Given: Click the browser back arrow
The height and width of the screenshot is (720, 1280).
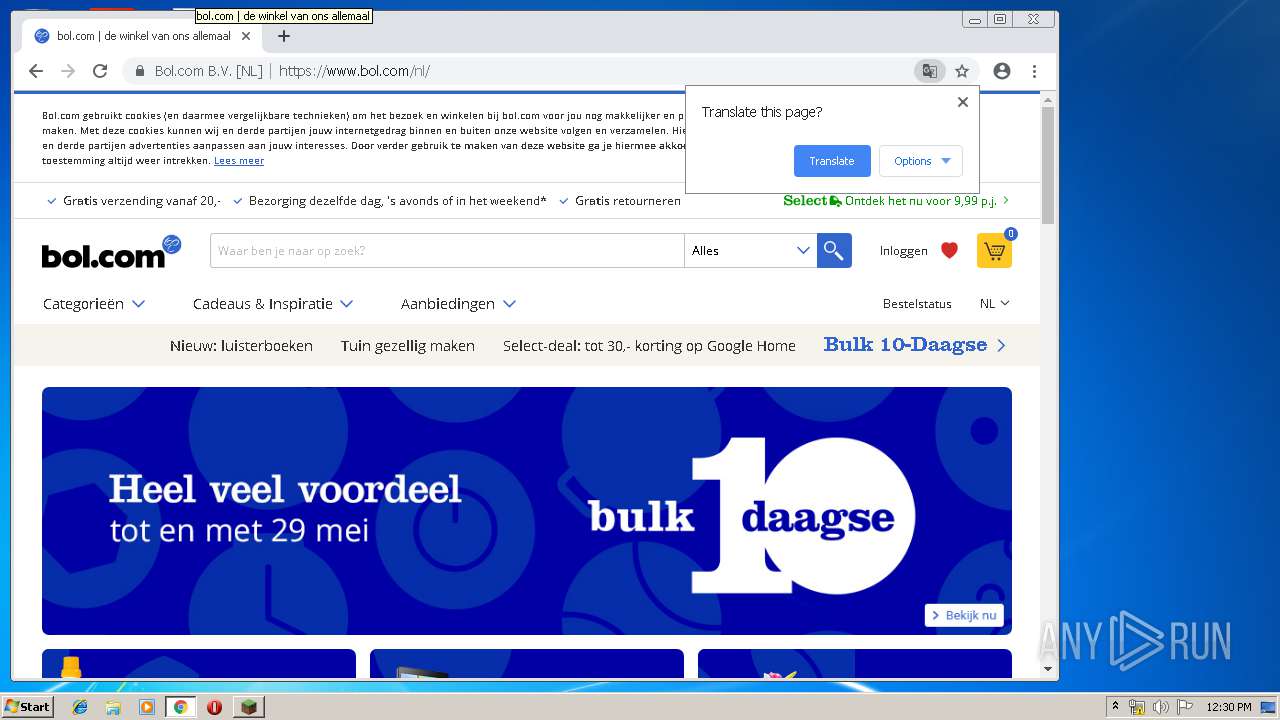Looking at the screenshot, I should coord(36,71).
